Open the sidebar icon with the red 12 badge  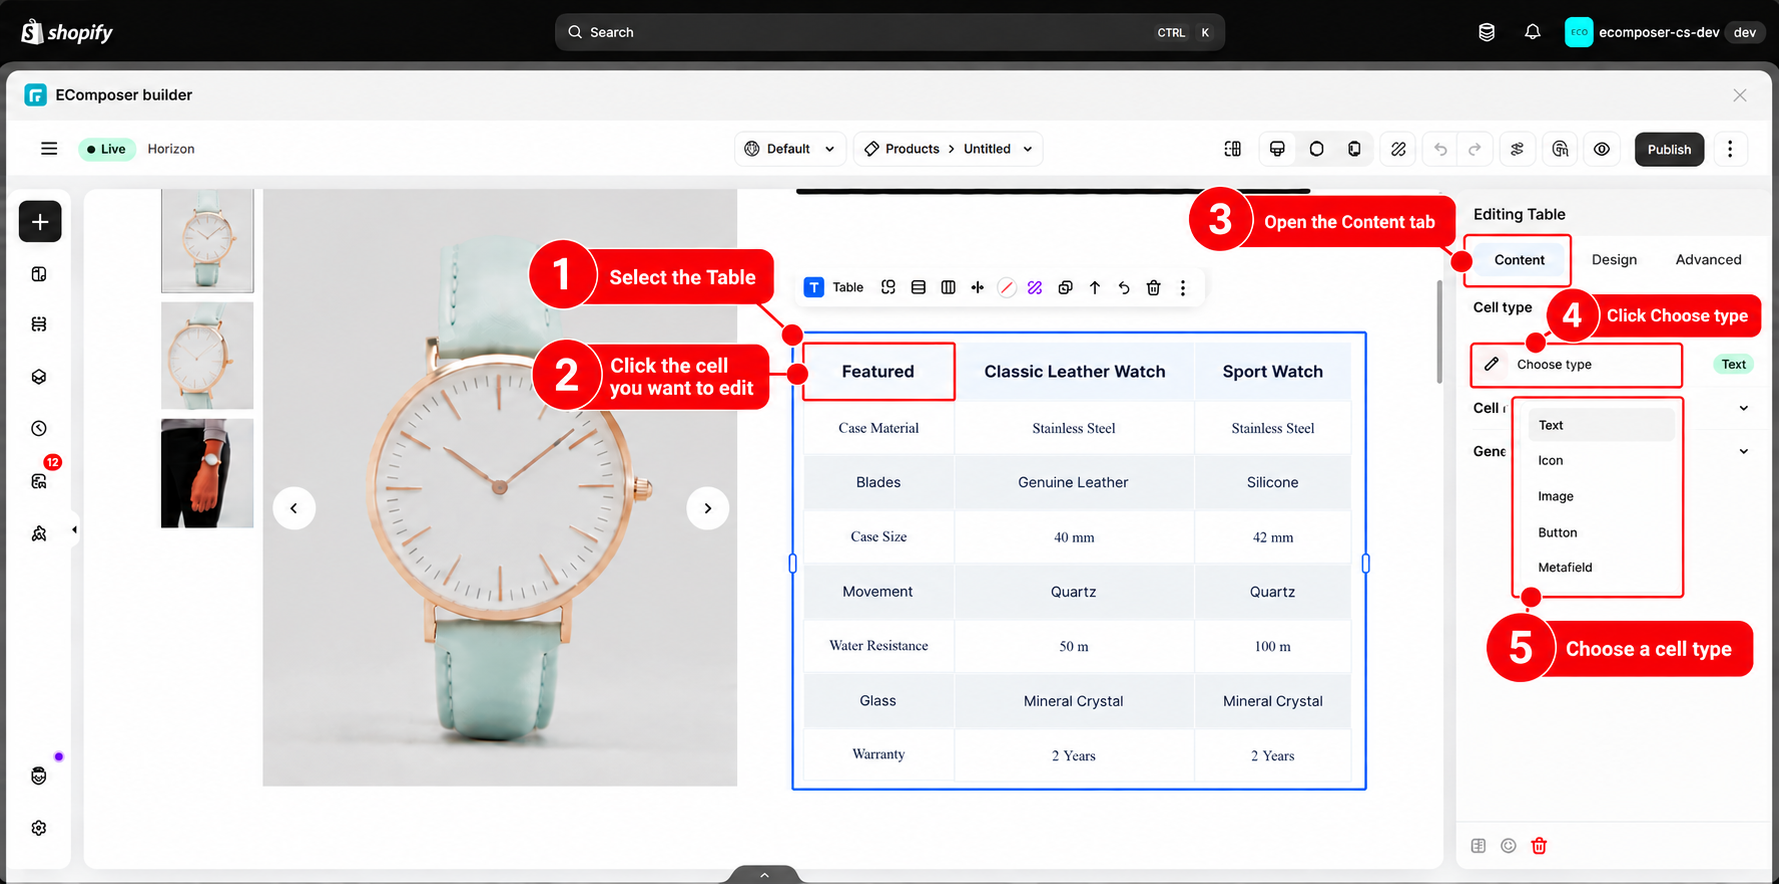[39, 481]
